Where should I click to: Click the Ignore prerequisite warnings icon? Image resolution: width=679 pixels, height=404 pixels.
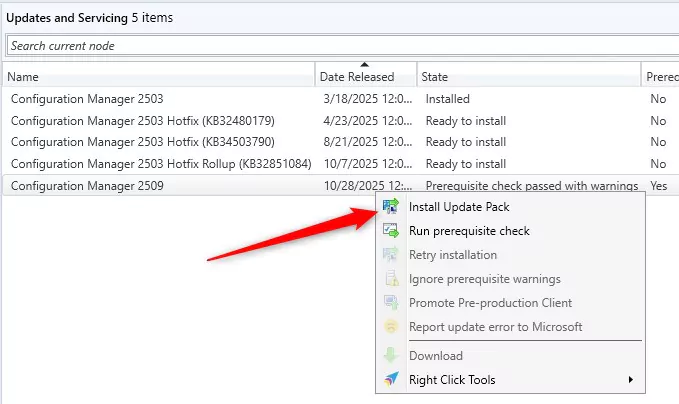pyautogui.click(x=391, y=278)
